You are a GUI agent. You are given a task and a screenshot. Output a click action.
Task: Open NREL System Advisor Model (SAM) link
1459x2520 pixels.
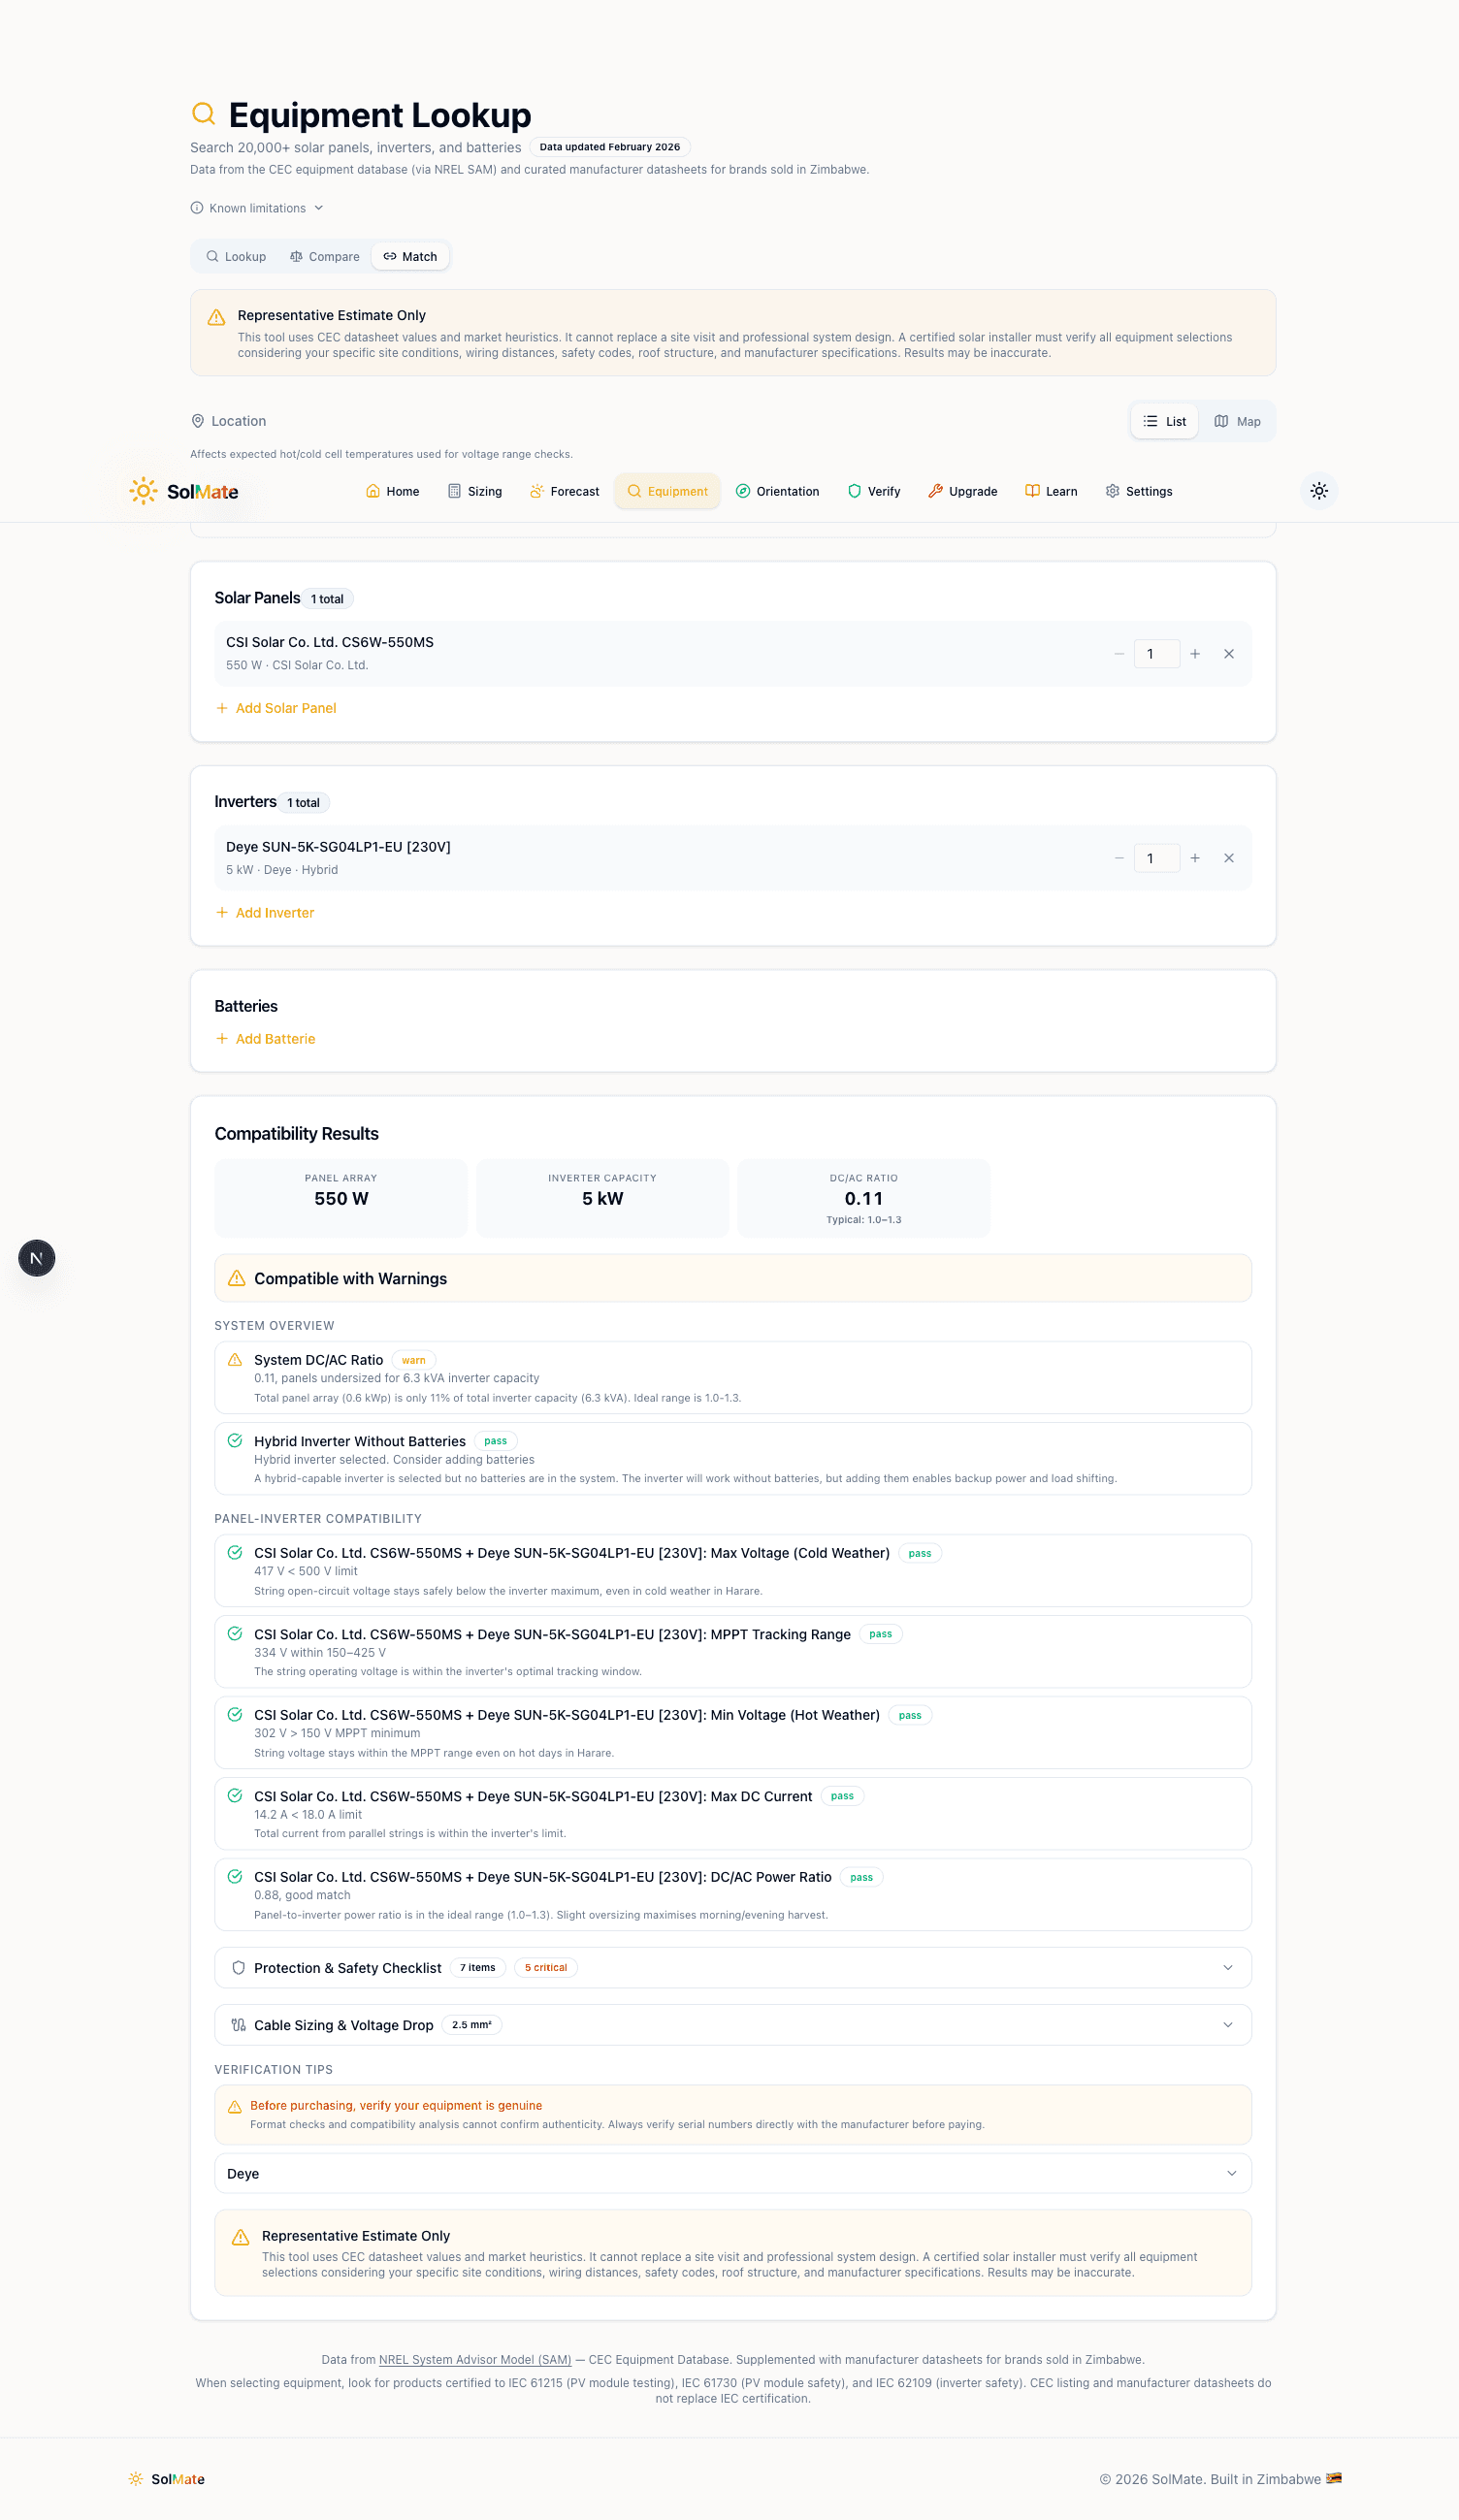[x=475, y=2360]
